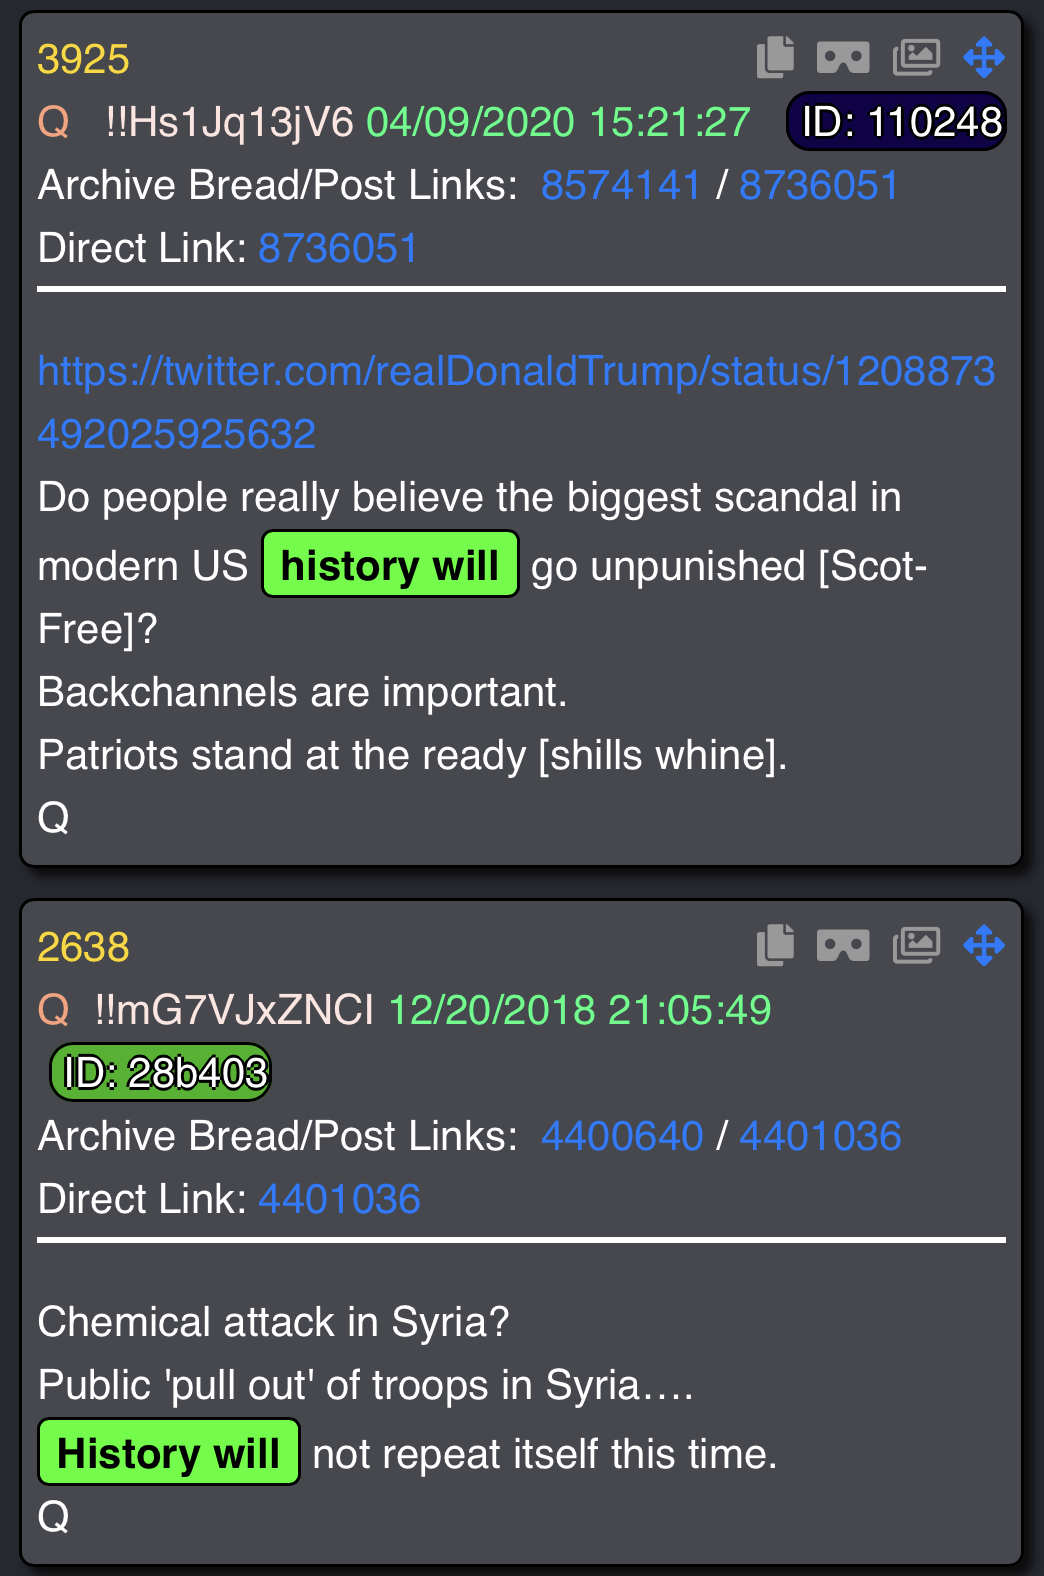Click post number 3925

pos(83,59)
